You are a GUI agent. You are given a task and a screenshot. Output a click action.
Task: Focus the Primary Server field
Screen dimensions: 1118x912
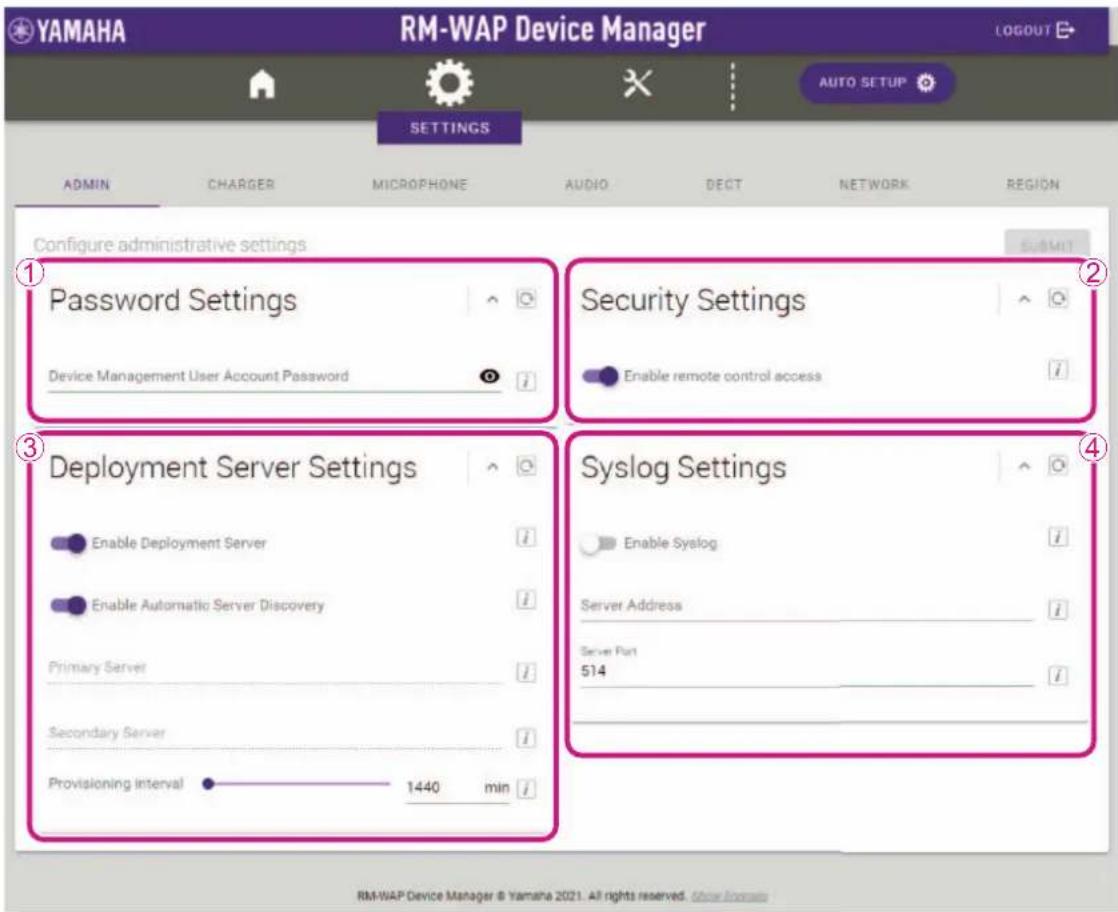click(x=275, y=668)
